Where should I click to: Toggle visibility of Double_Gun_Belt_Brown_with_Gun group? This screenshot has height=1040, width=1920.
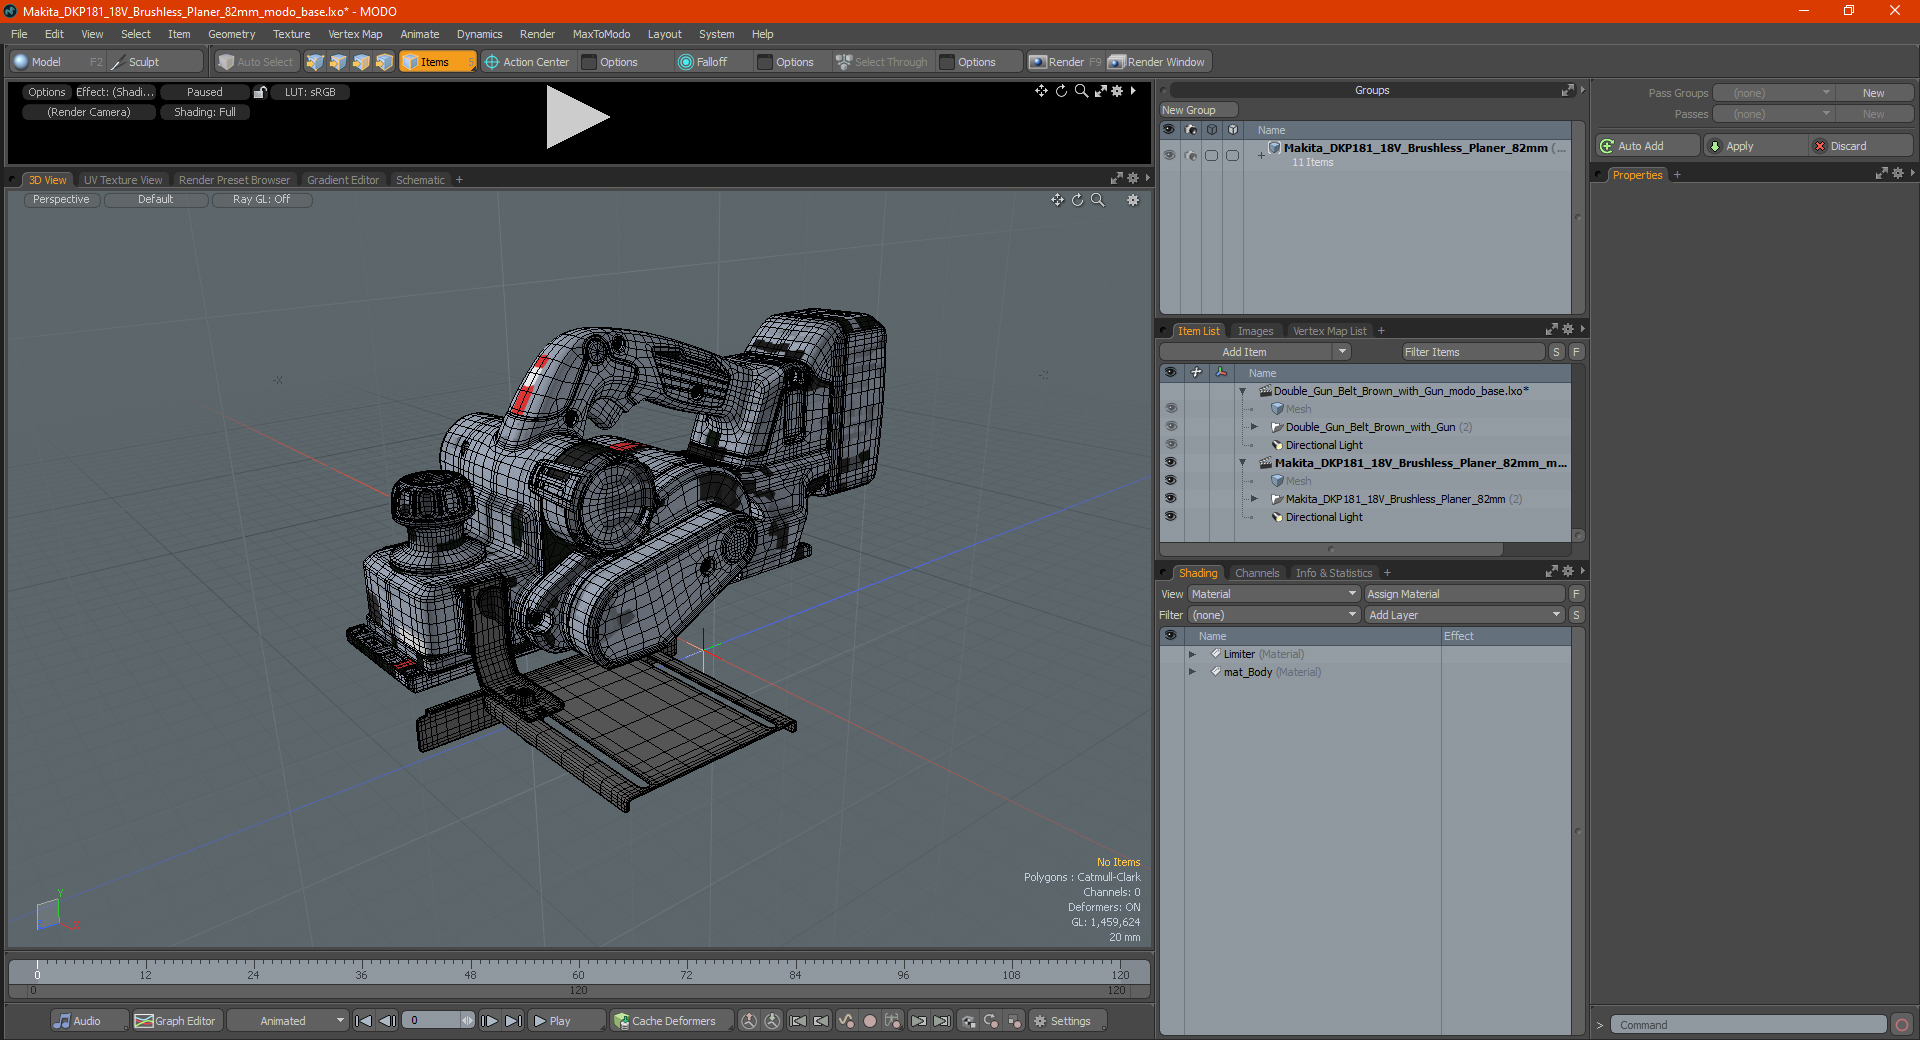tap(1170, 427)
